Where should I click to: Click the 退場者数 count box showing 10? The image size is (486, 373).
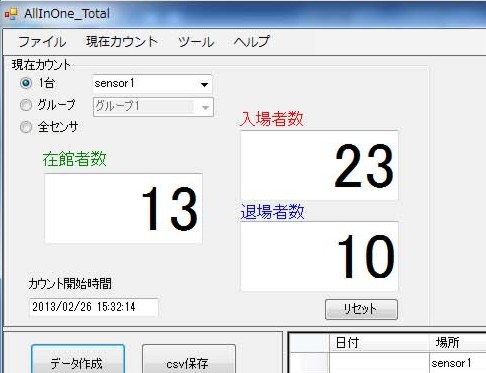point(319,256)
